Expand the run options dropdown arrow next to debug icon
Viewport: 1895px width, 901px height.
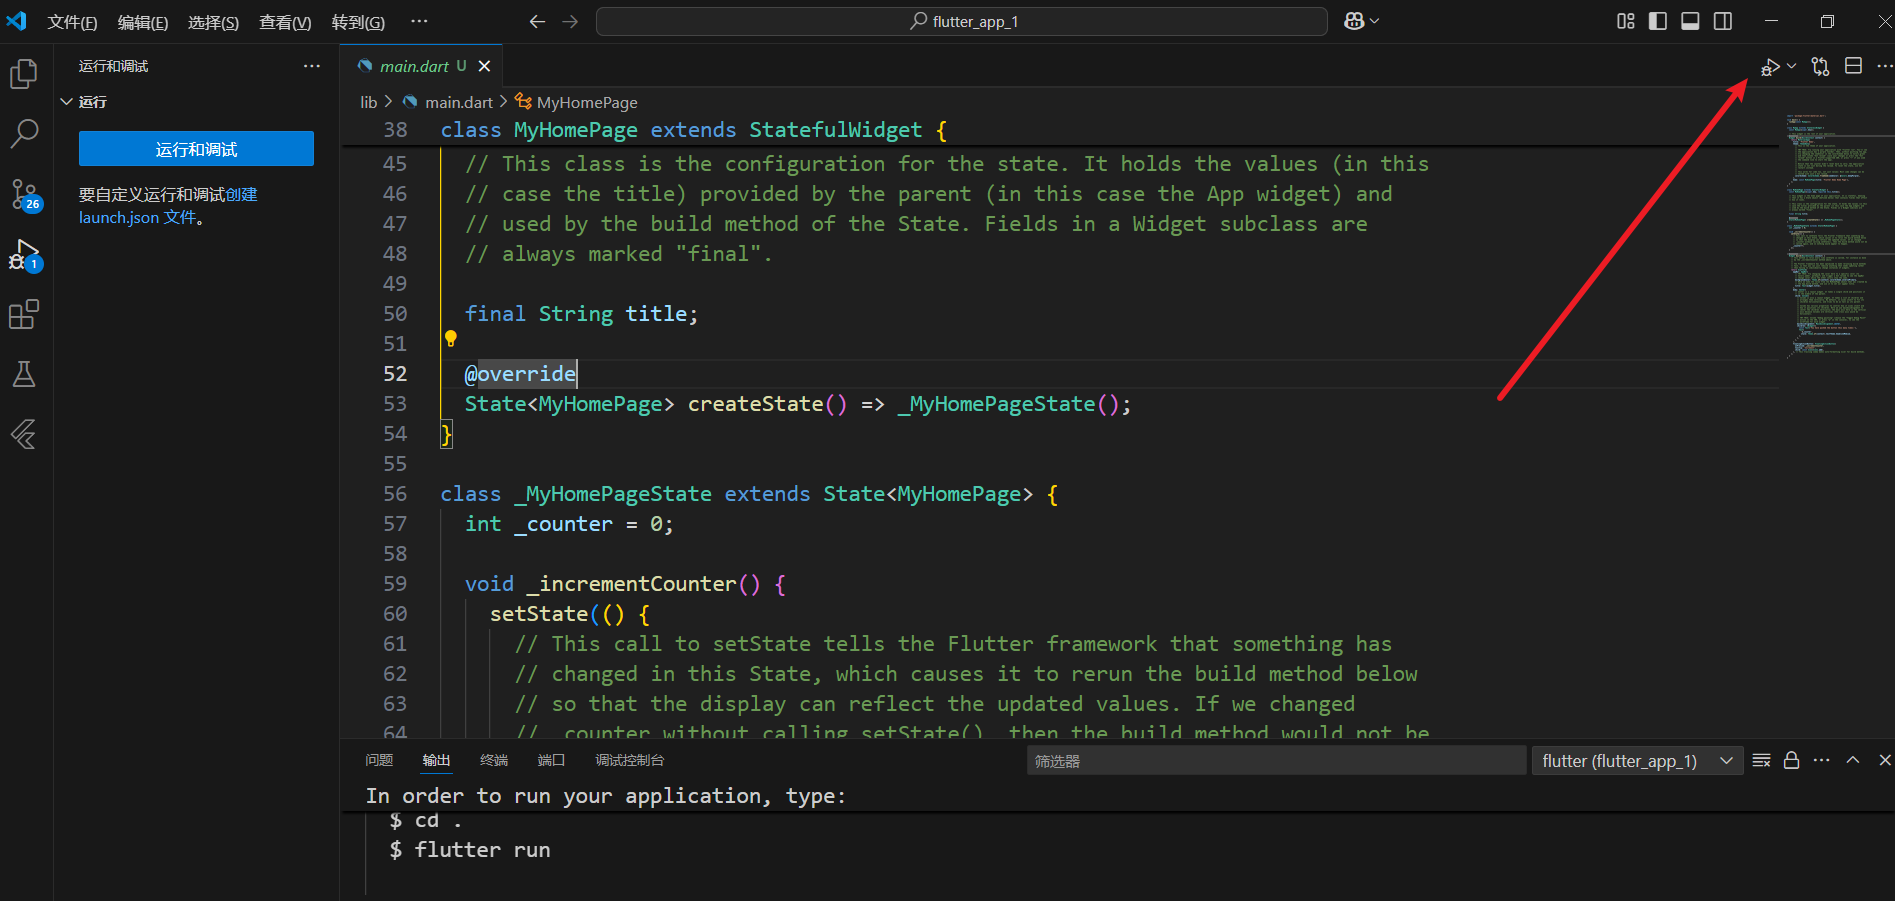1791,67
